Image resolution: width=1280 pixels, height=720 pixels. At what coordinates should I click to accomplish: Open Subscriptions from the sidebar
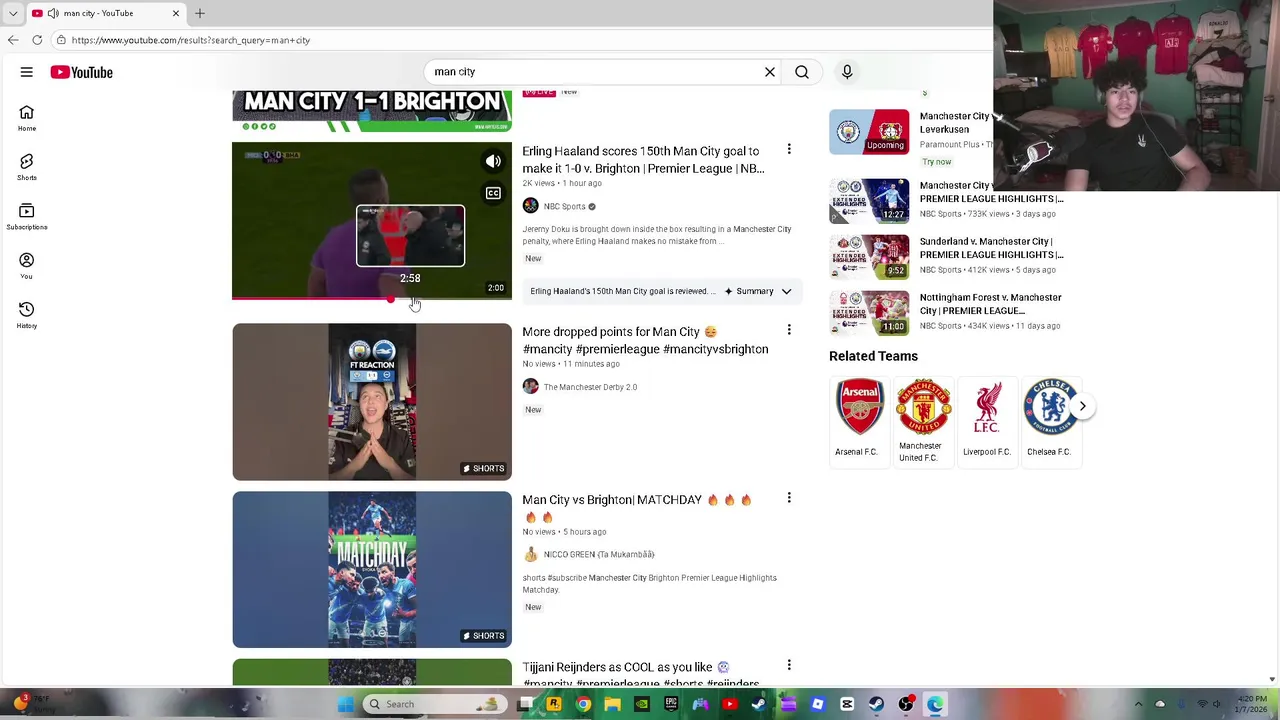click(x=27, y=216)
